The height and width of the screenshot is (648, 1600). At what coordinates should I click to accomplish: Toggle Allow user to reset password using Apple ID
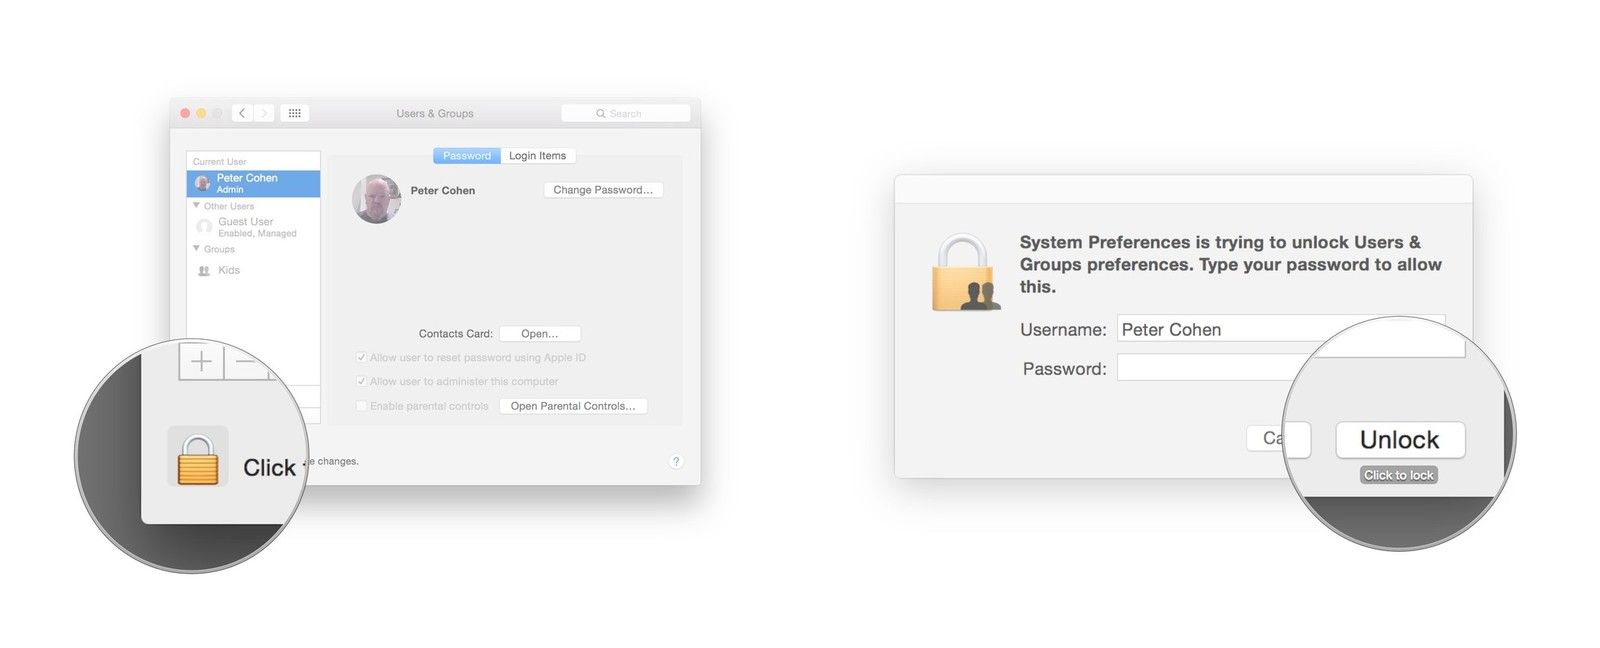point(361,357)
